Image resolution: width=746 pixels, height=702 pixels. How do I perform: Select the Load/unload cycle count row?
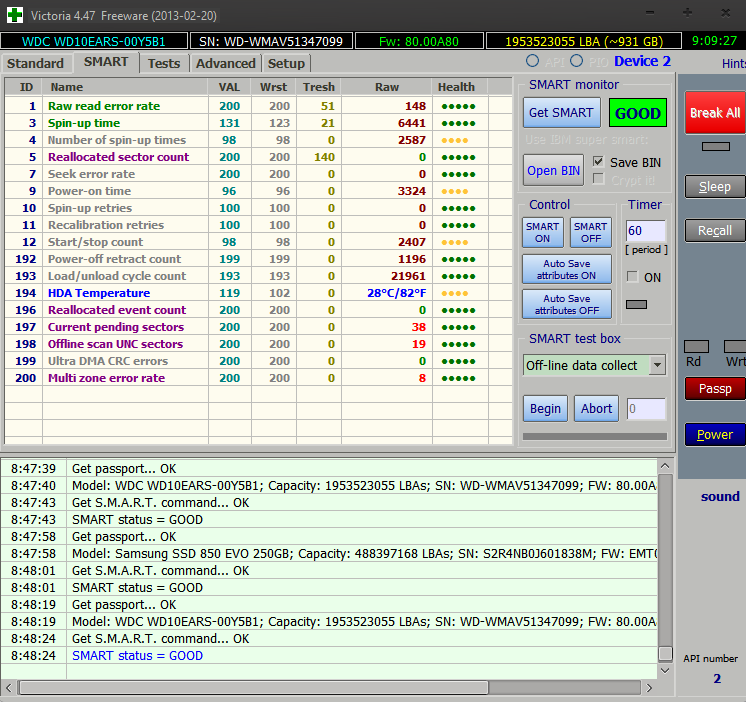click(258, 276)
